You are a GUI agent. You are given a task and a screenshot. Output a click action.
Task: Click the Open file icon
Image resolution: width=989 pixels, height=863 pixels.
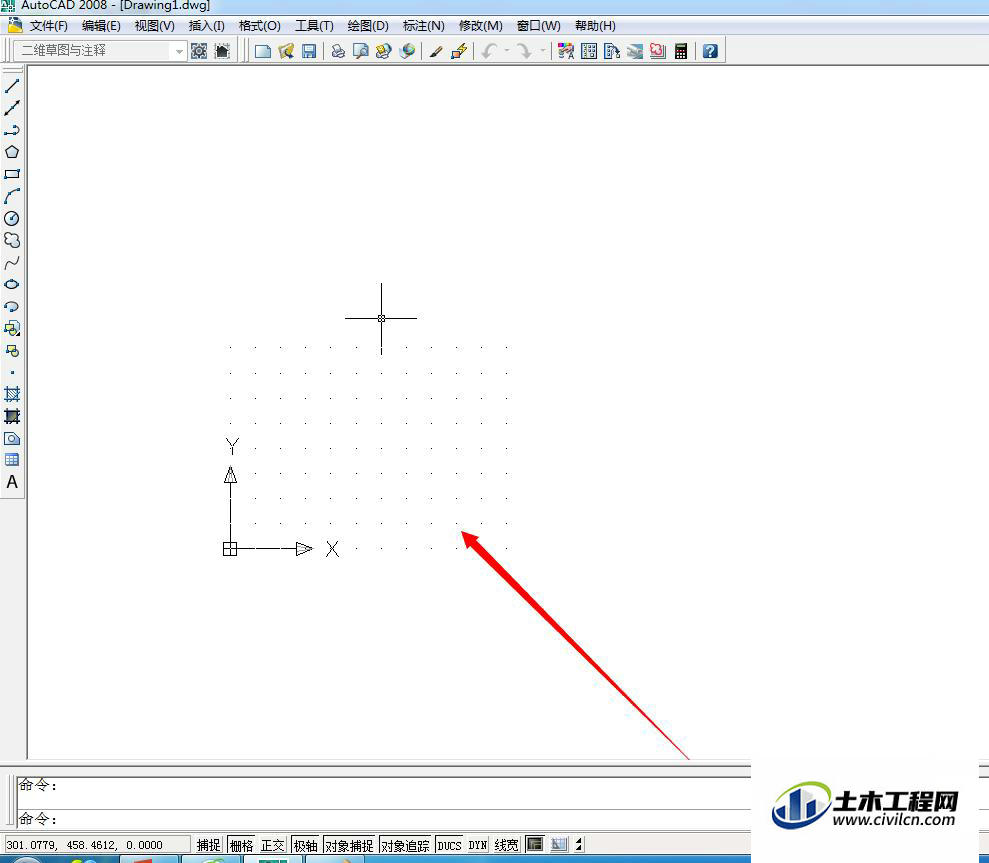point(286,51)
